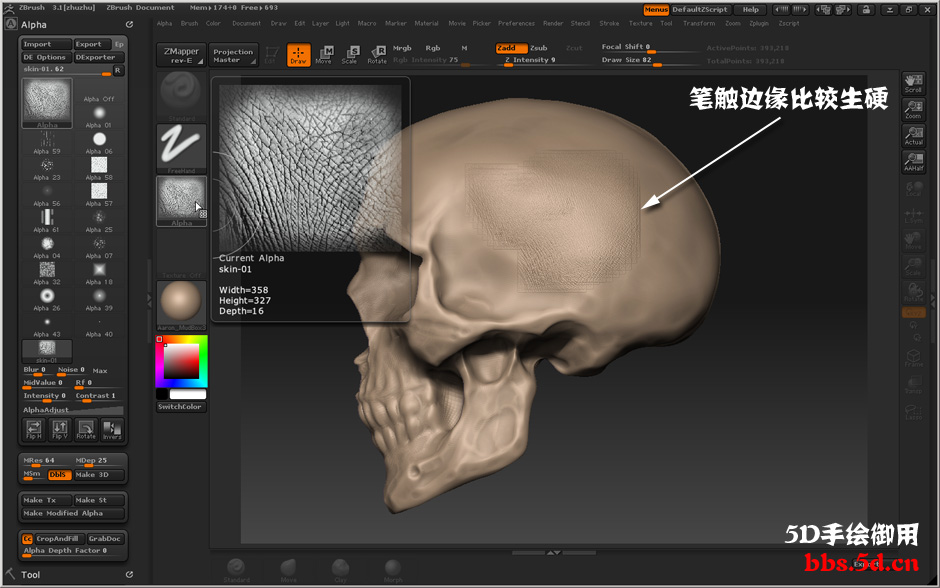Click the Scroll canvas navigation icon
The image size is (940, 588).
point(913,84)
